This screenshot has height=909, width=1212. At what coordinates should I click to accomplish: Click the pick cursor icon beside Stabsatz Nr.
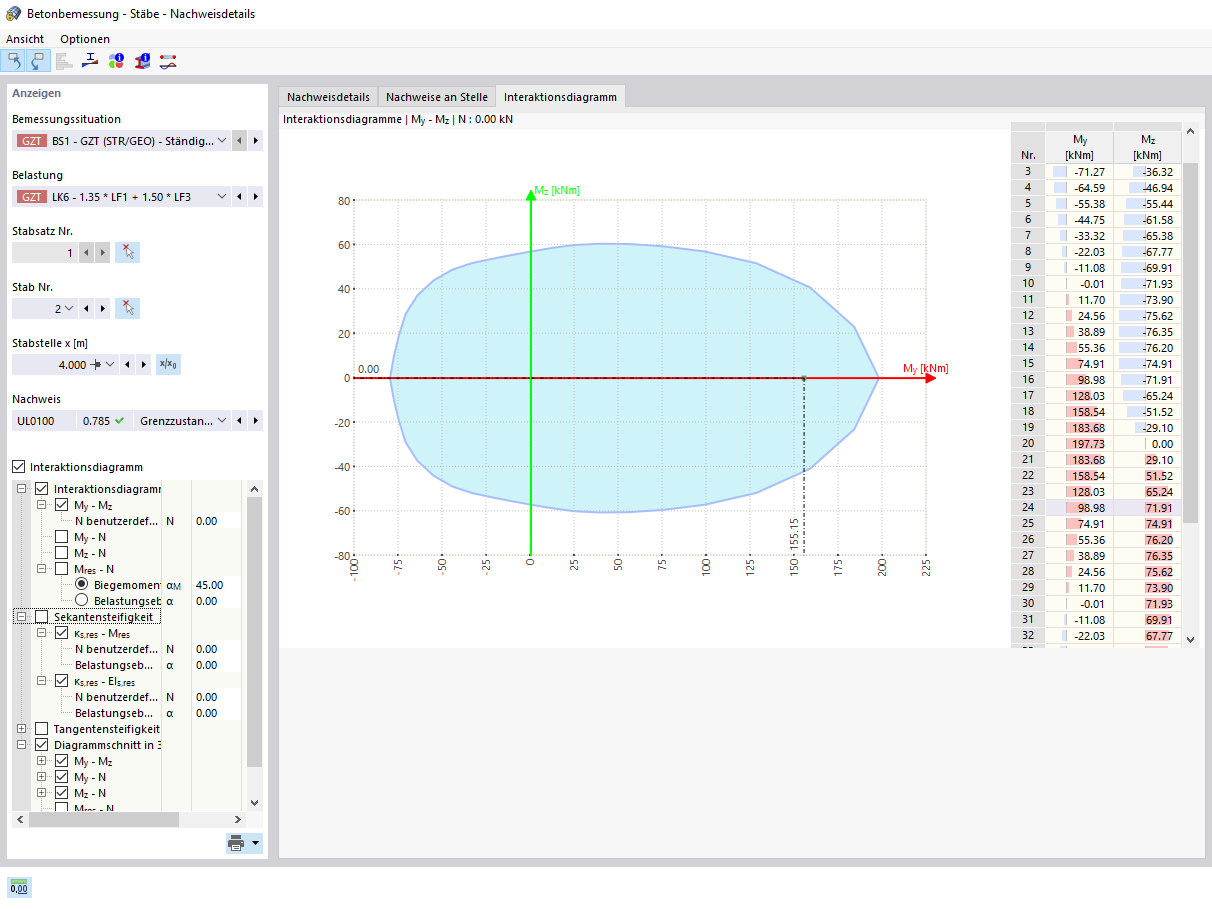point(127,252)
